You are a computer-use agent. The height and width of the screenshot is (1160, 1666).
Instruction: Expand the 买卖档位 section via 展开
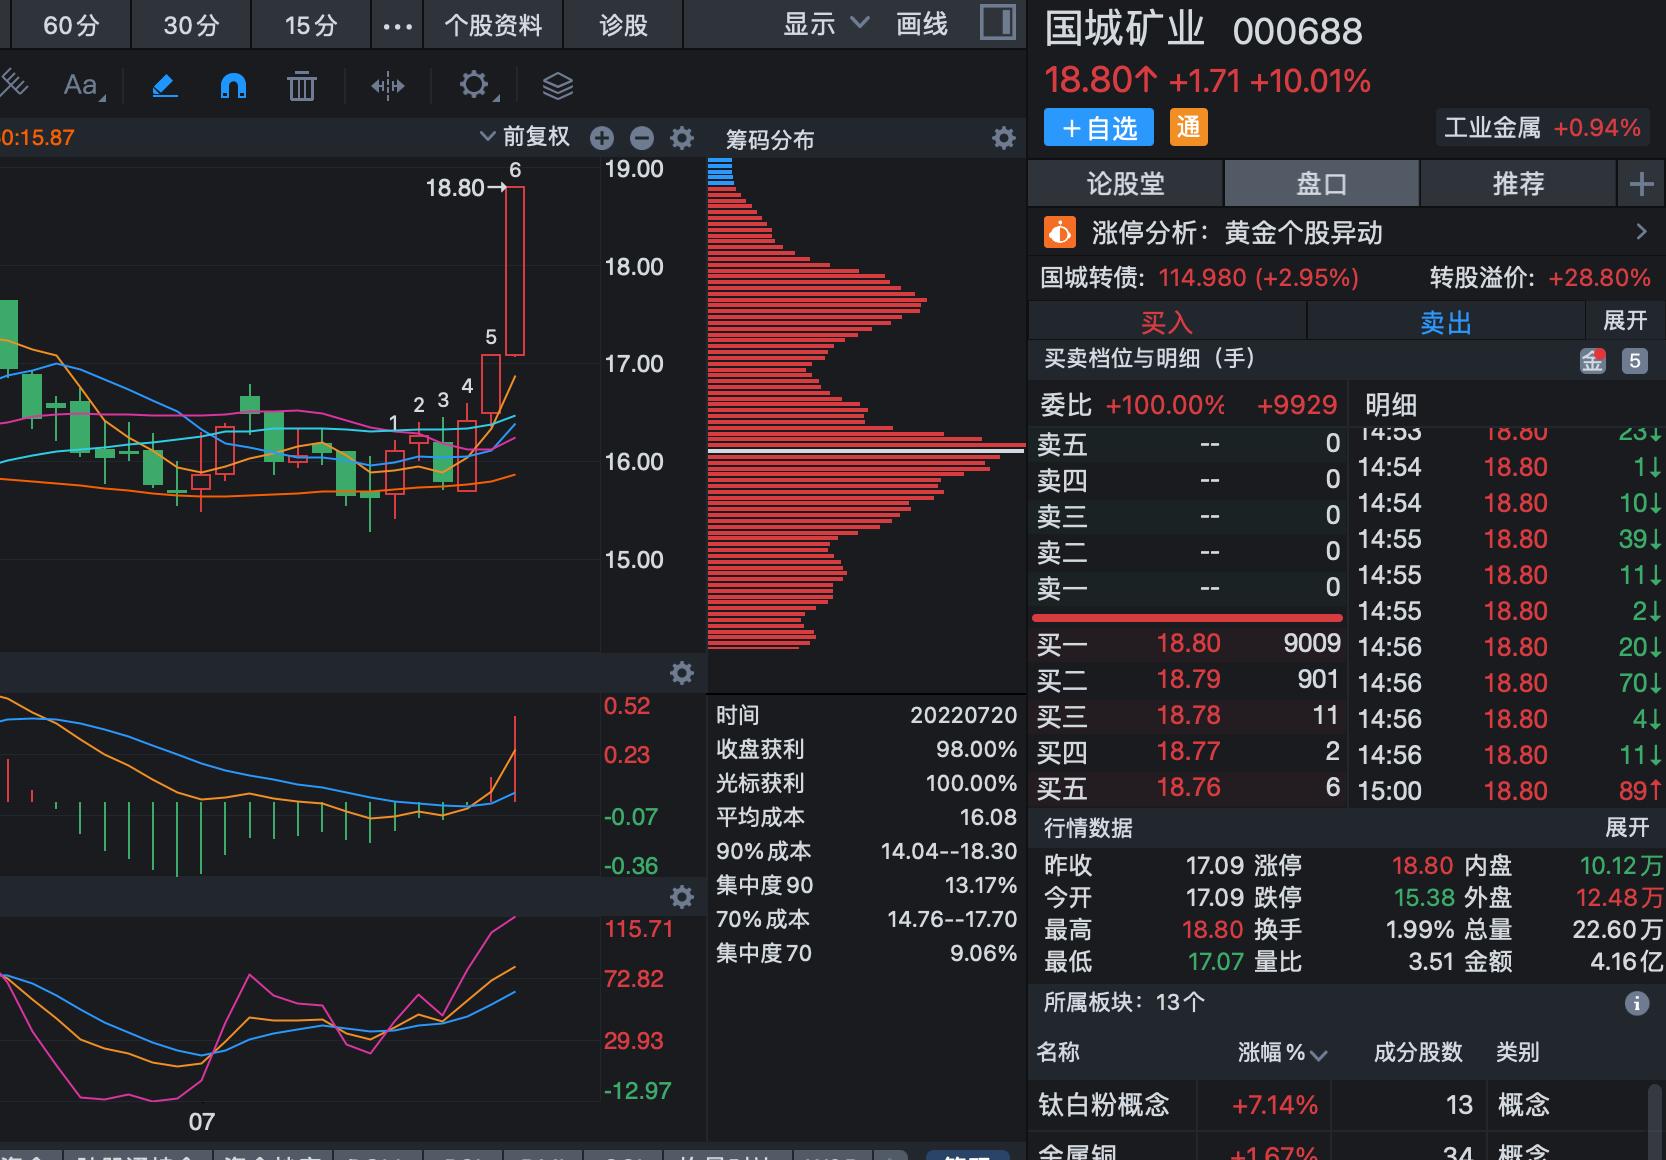(1625, 320)
